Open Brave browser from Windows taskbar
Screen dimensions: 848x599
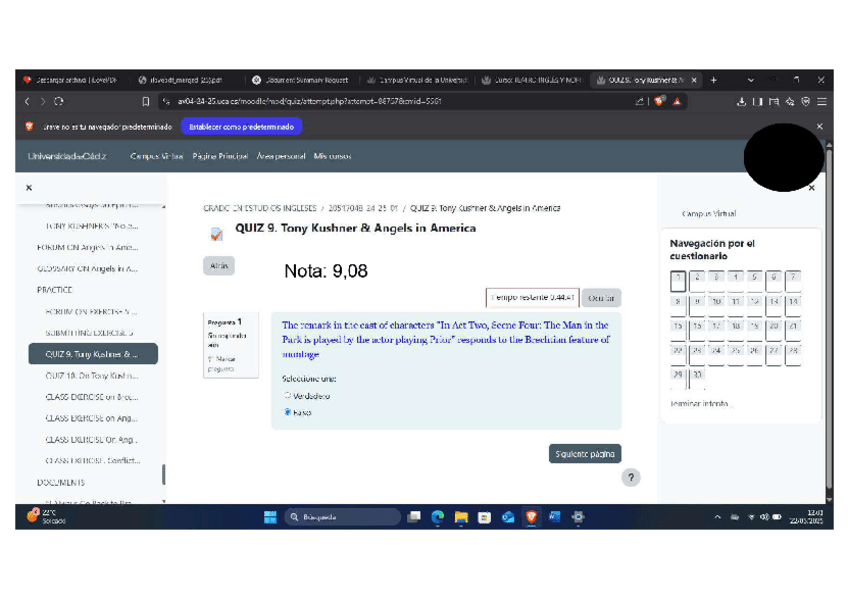click(531, 517)
